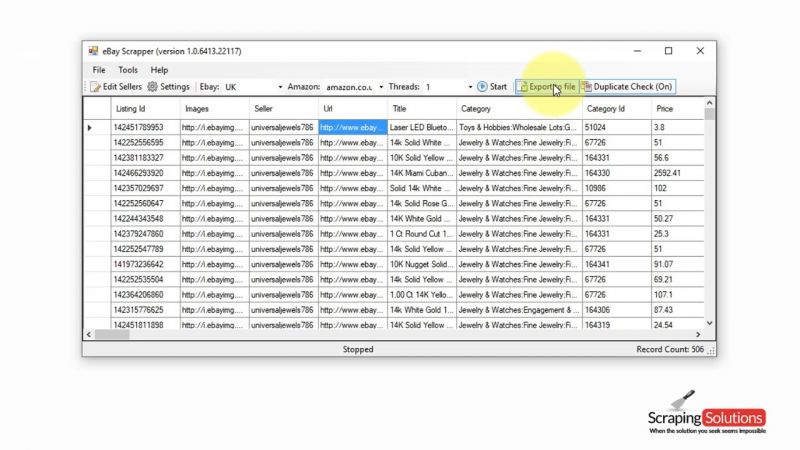Export results using Export to file
Image resolution: width=800 pixels, height=450 pixels.
click(547, 87)
